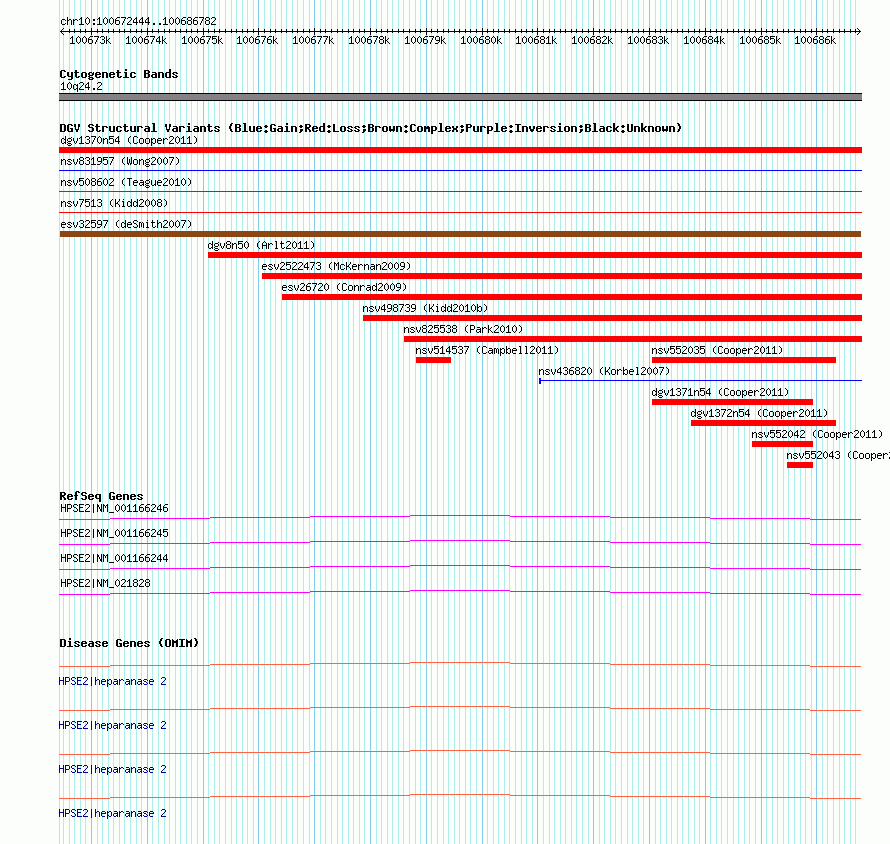Click the dgv1370n54 (Cooper2011) variant label
Image resolution: width=890 pixels, height=844 pixels.
129,140
